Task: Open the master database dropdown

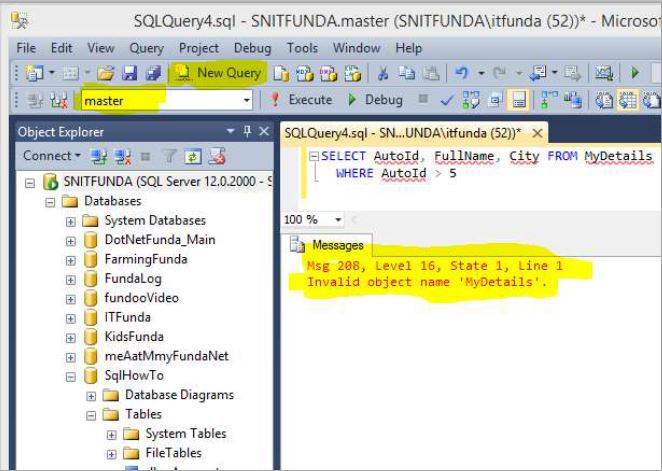Action: tap(246, 100)
